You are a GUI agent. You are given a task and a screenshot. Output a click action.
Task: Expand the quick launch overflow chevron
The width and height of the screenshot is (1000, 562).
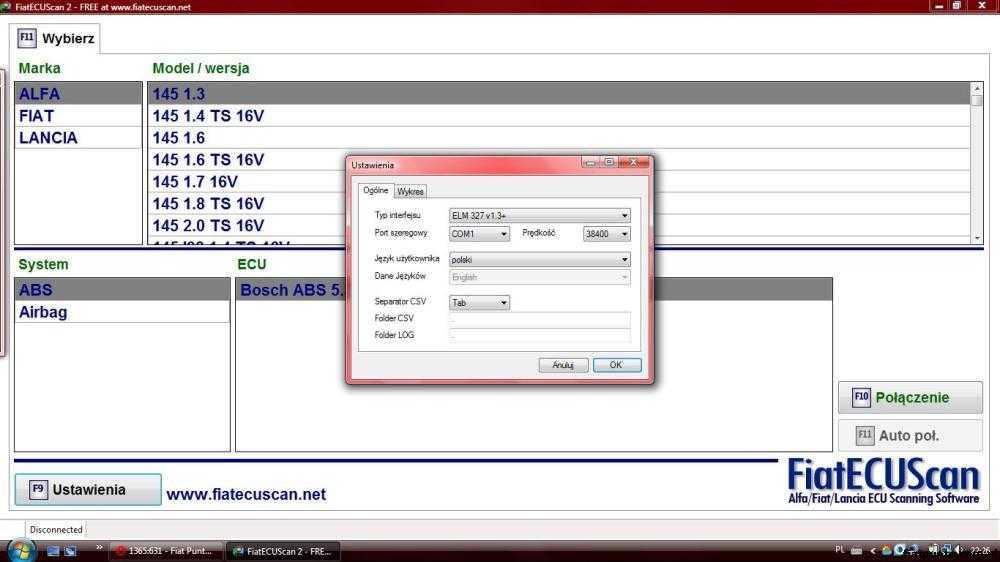click(99, 547)
